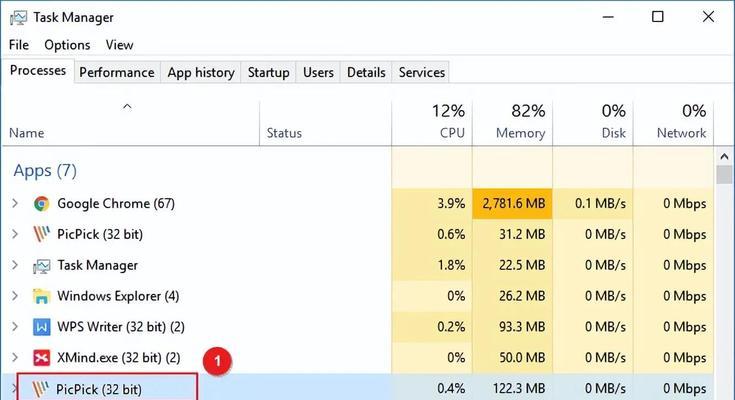Sort by the 0% Disk column
Viewport: 735px width, 400px height.
tap(593, 123)
